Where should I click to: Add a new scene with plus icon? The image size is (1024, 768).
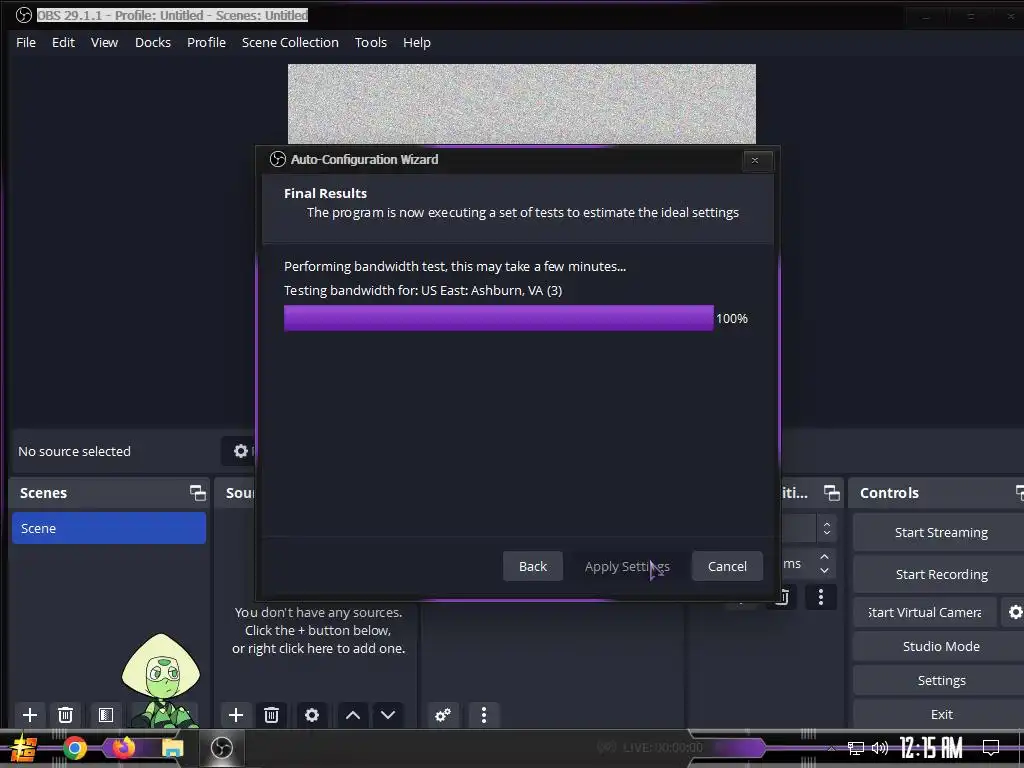[x=29, y=715]
